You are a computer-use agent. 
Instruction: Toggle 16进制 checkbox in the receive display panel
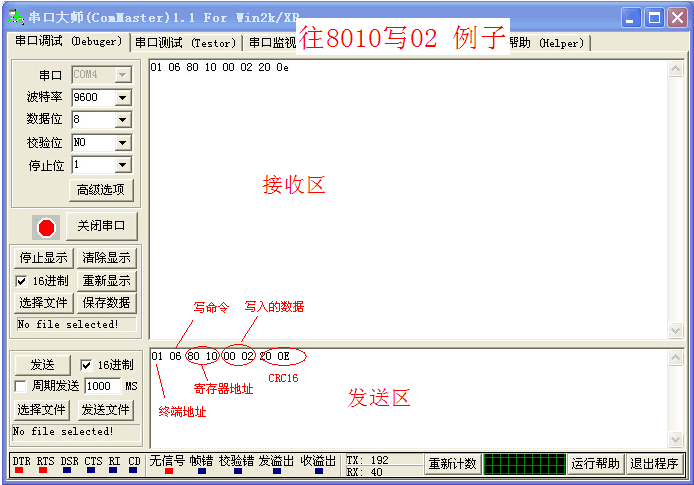pos(22,281)
